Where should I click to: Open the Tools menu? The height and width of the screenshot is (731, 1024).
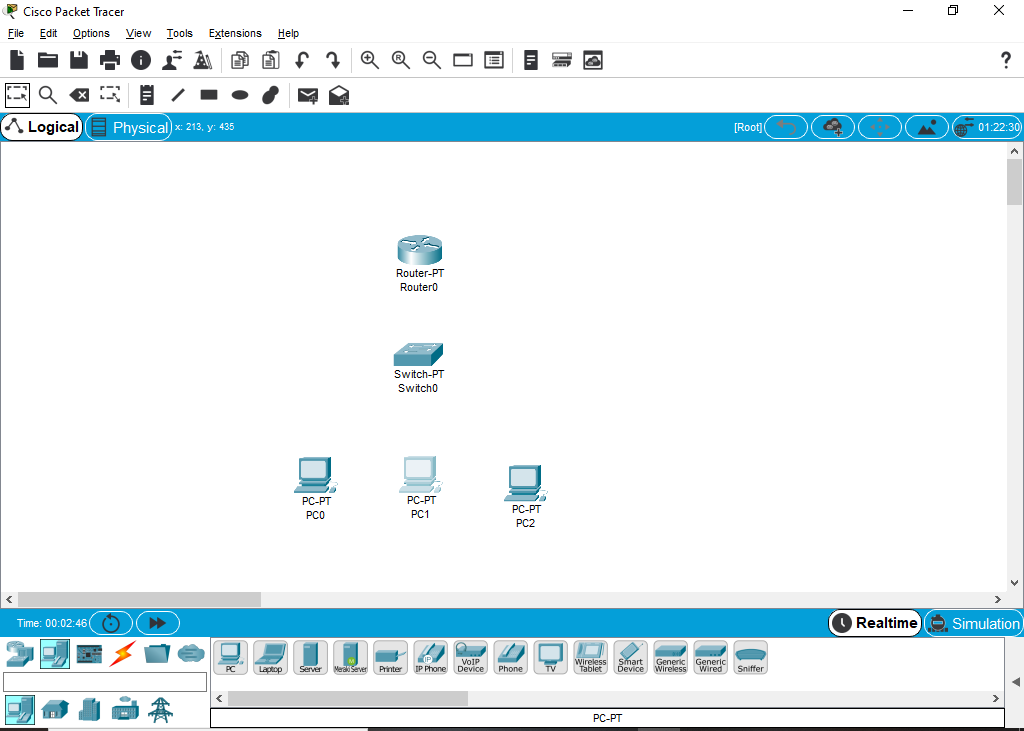180,33
